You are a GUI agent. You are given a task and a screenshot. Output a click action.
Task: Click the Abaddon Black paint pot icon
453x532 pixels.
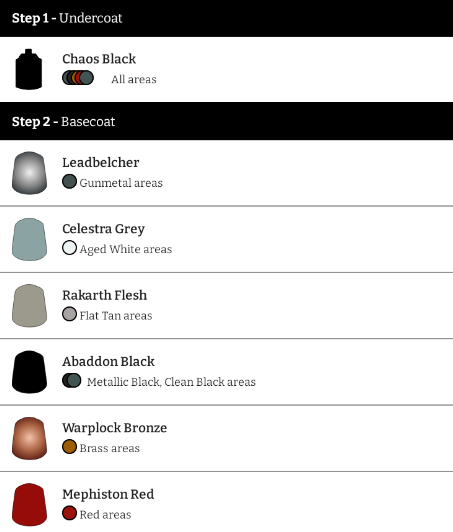click(30, 372)
